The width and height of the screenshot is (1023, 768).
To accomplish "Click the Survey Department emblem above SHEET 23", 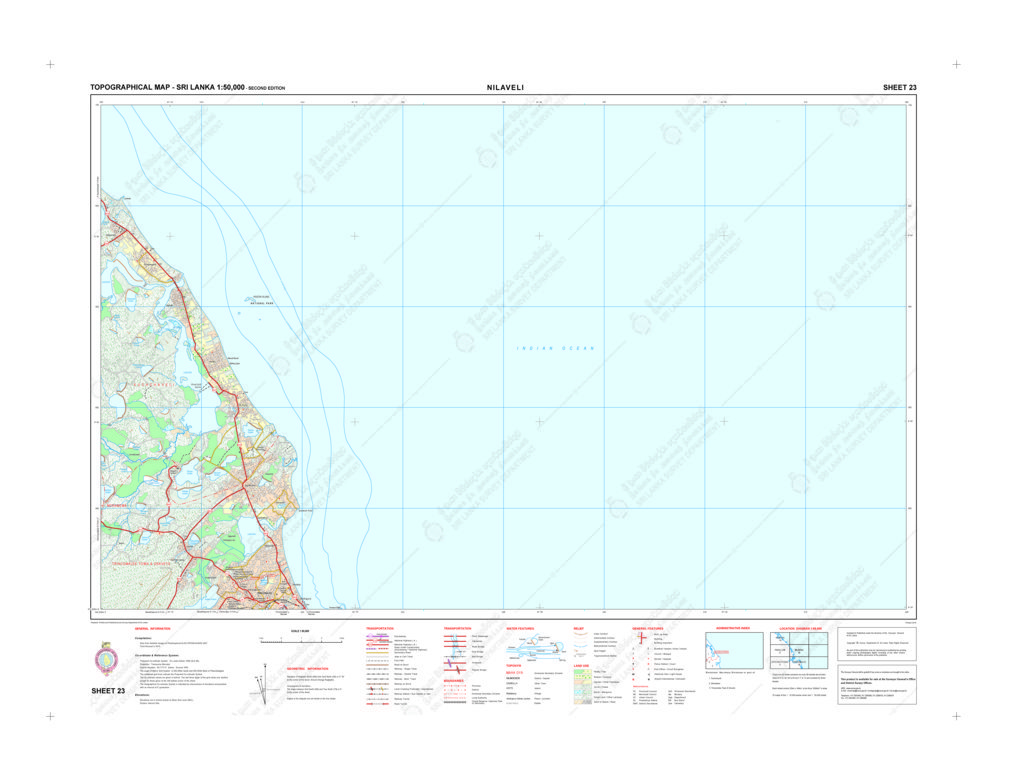I will [106, 658].
